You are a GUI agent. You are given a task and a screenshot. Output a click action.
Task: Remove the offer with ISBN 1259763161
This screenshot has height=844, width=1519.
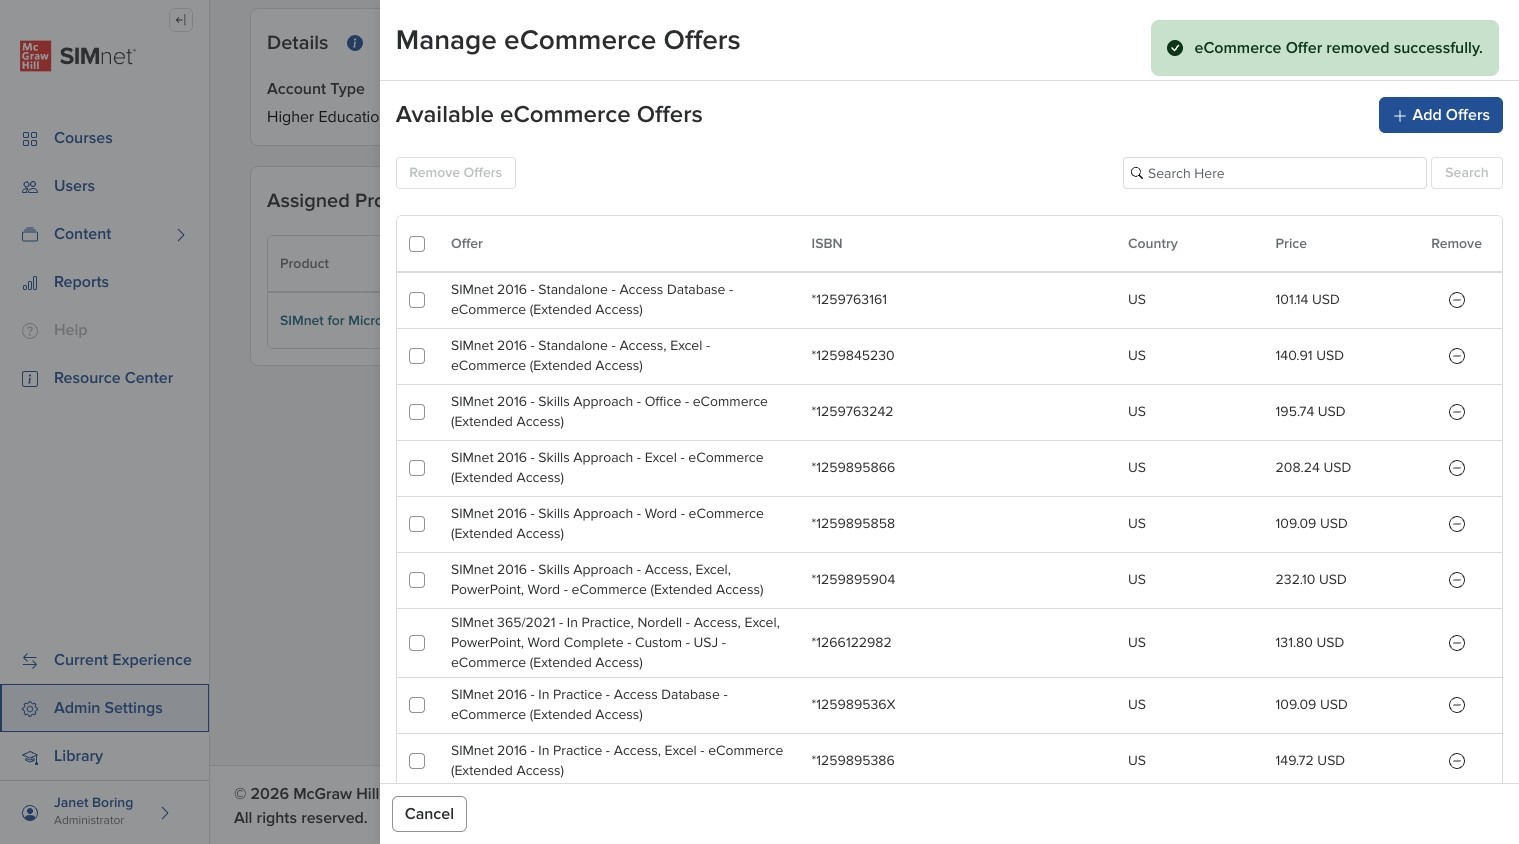[1457, 300]
